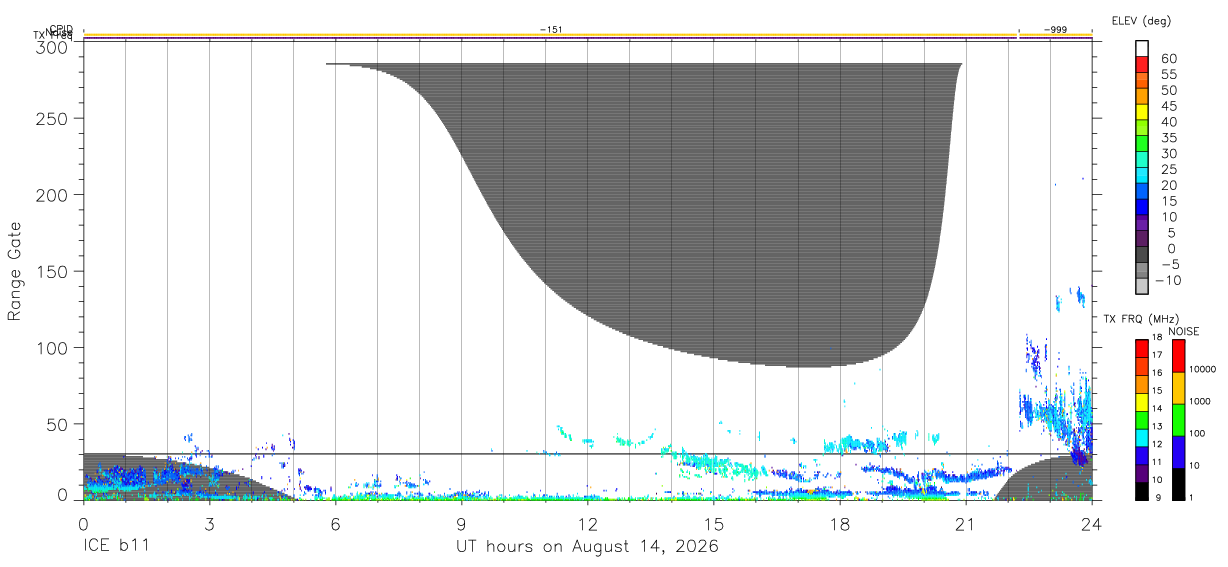Click the -999 CPID value above the plot
This screenshot has width=1228, height=567.
click(x=1055, y=30)
